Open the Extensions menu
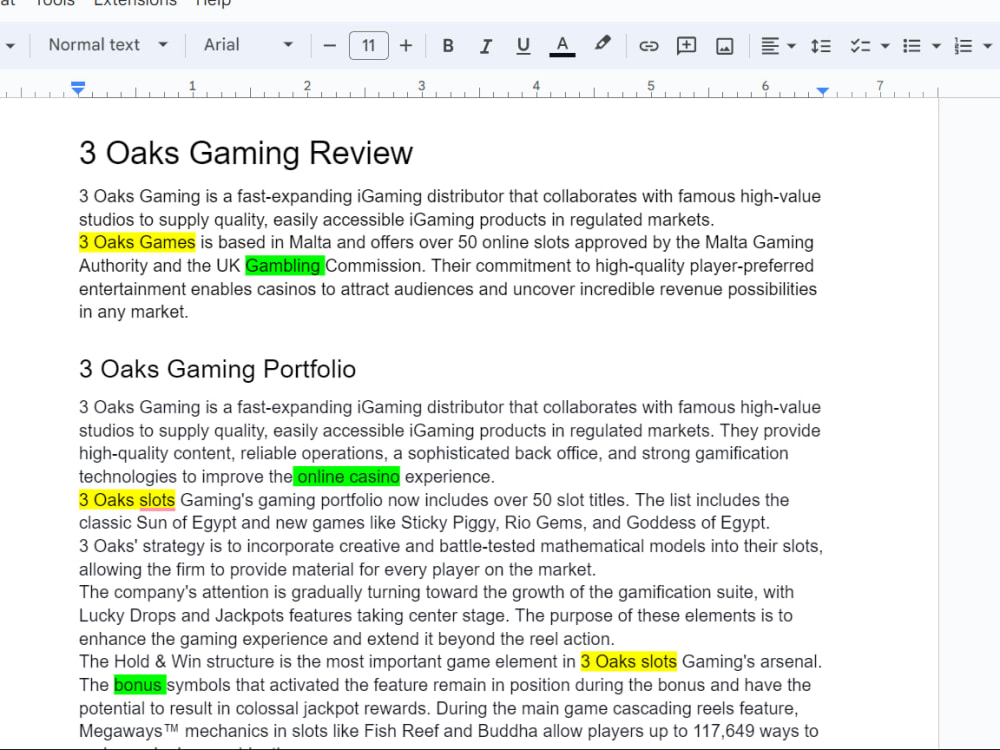The height and width of the screenshot is (750, 1000). click(135, 3)
